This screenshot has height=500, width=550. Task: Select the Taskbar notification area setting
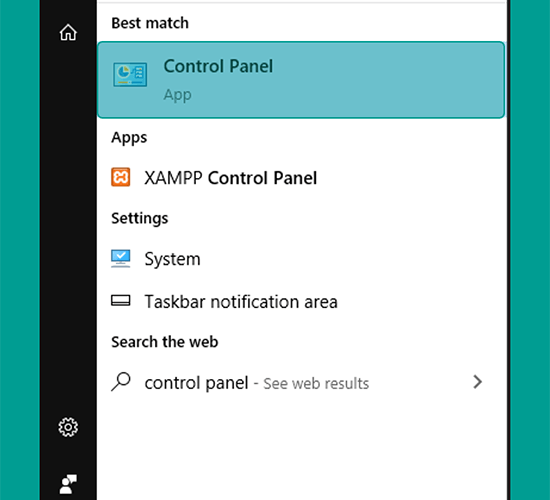(301, 301)
